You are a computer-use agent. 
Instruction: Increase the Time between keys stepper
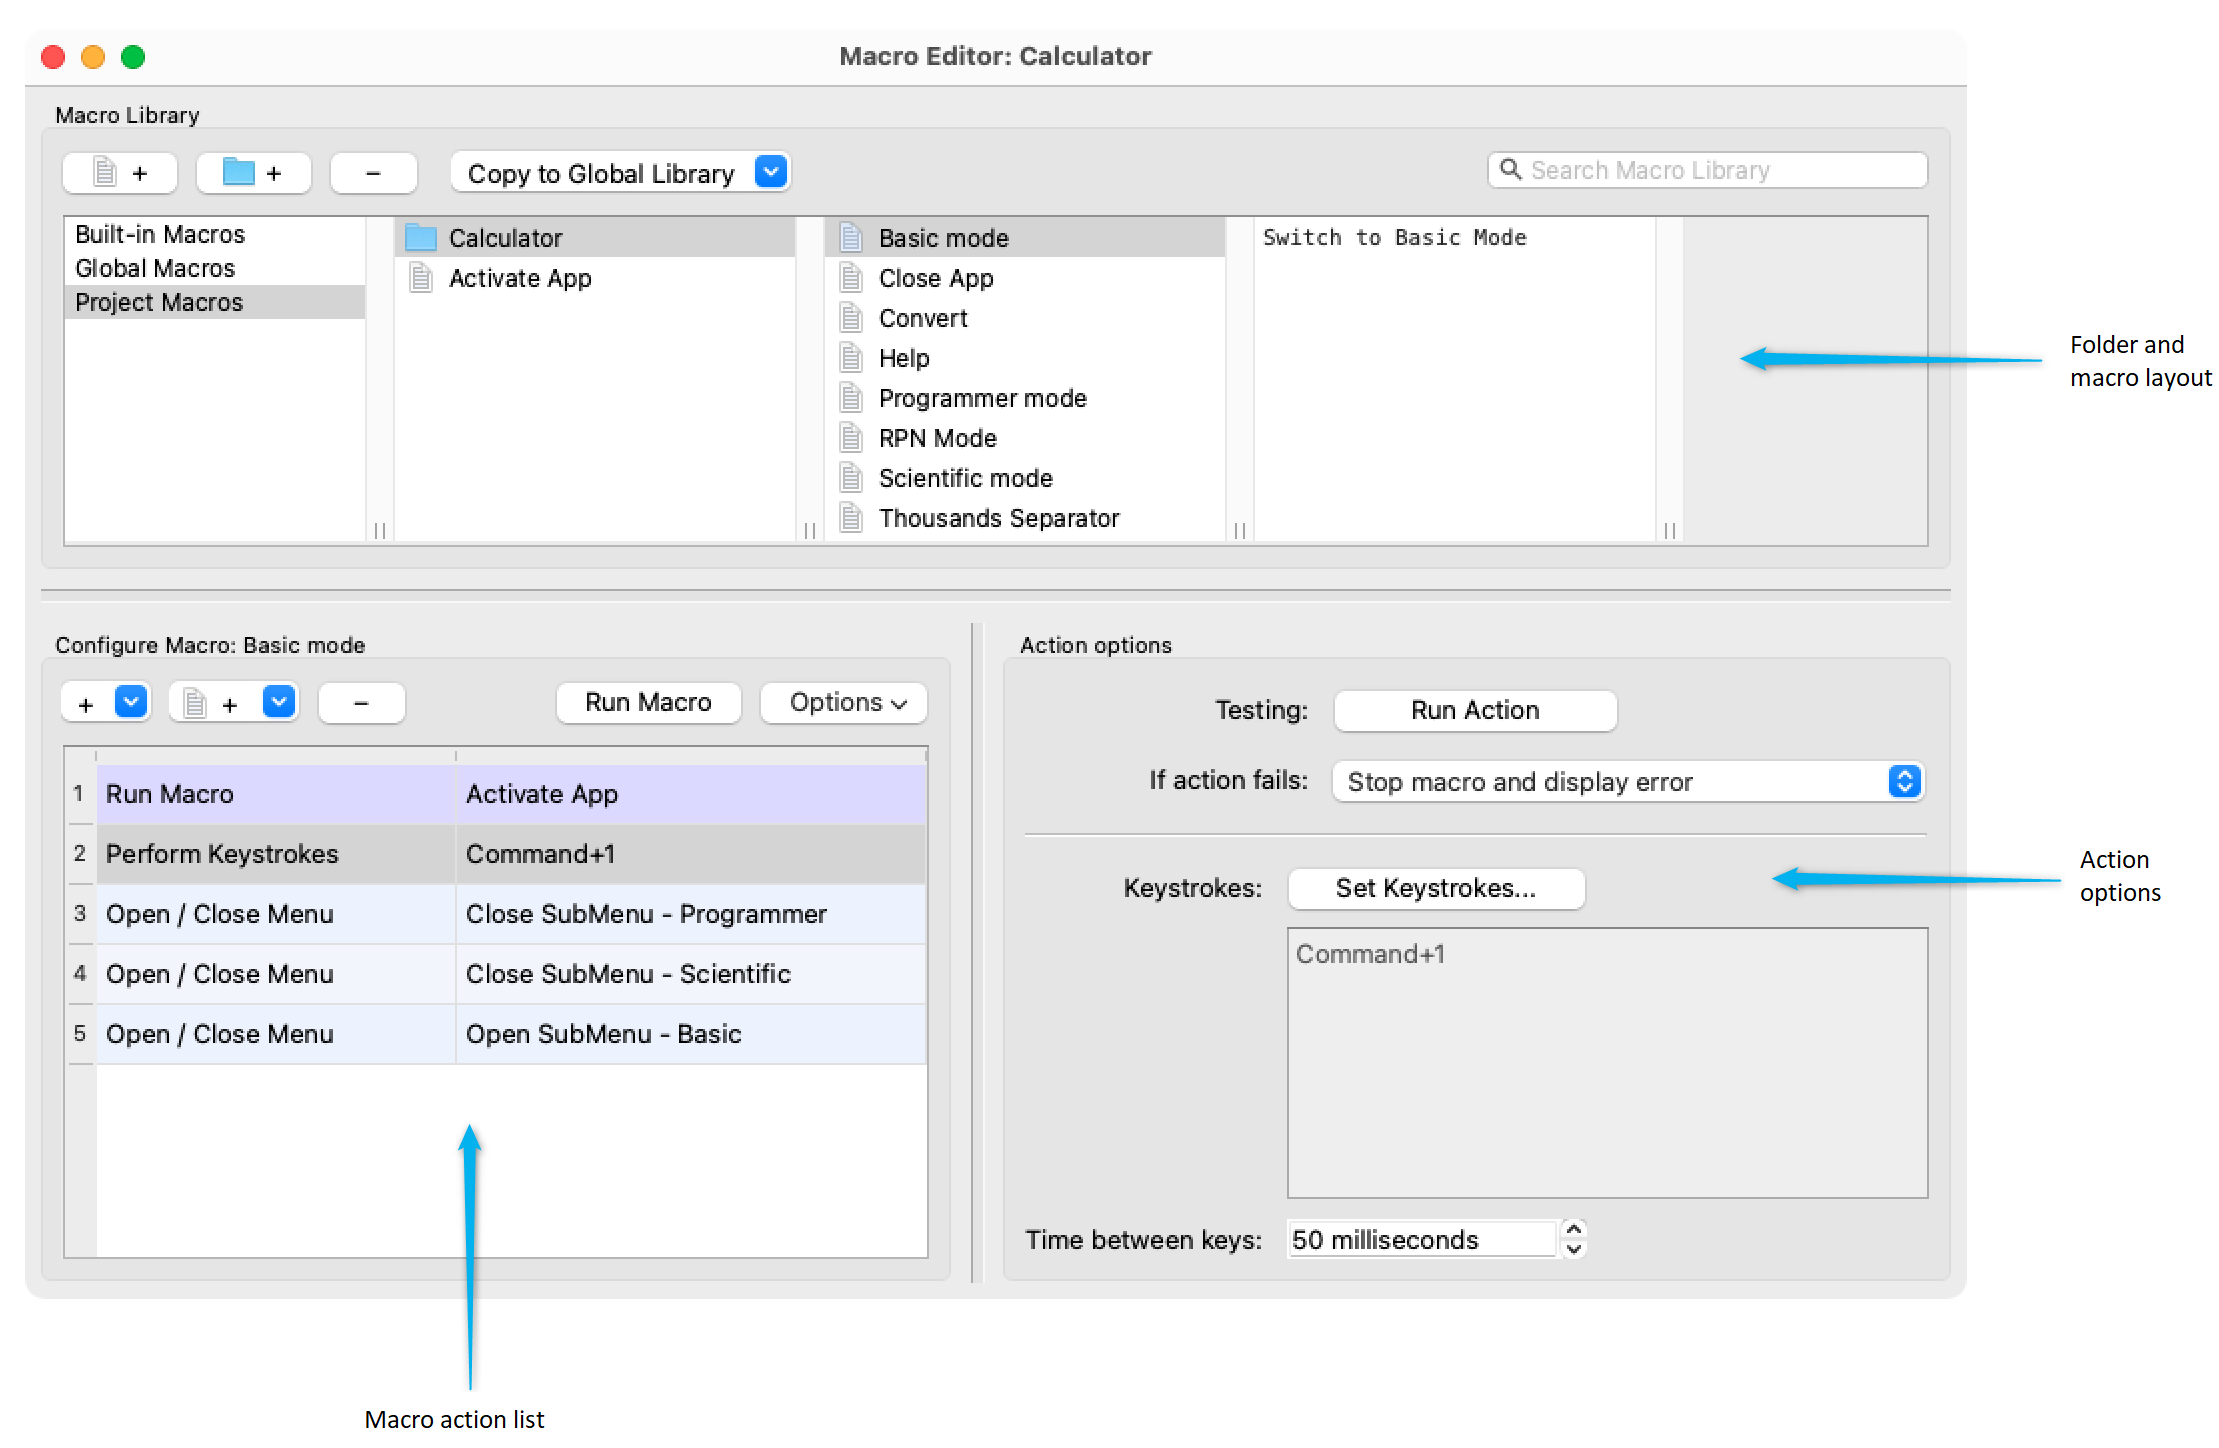pyautogui.click(x=1574, y=1229)
